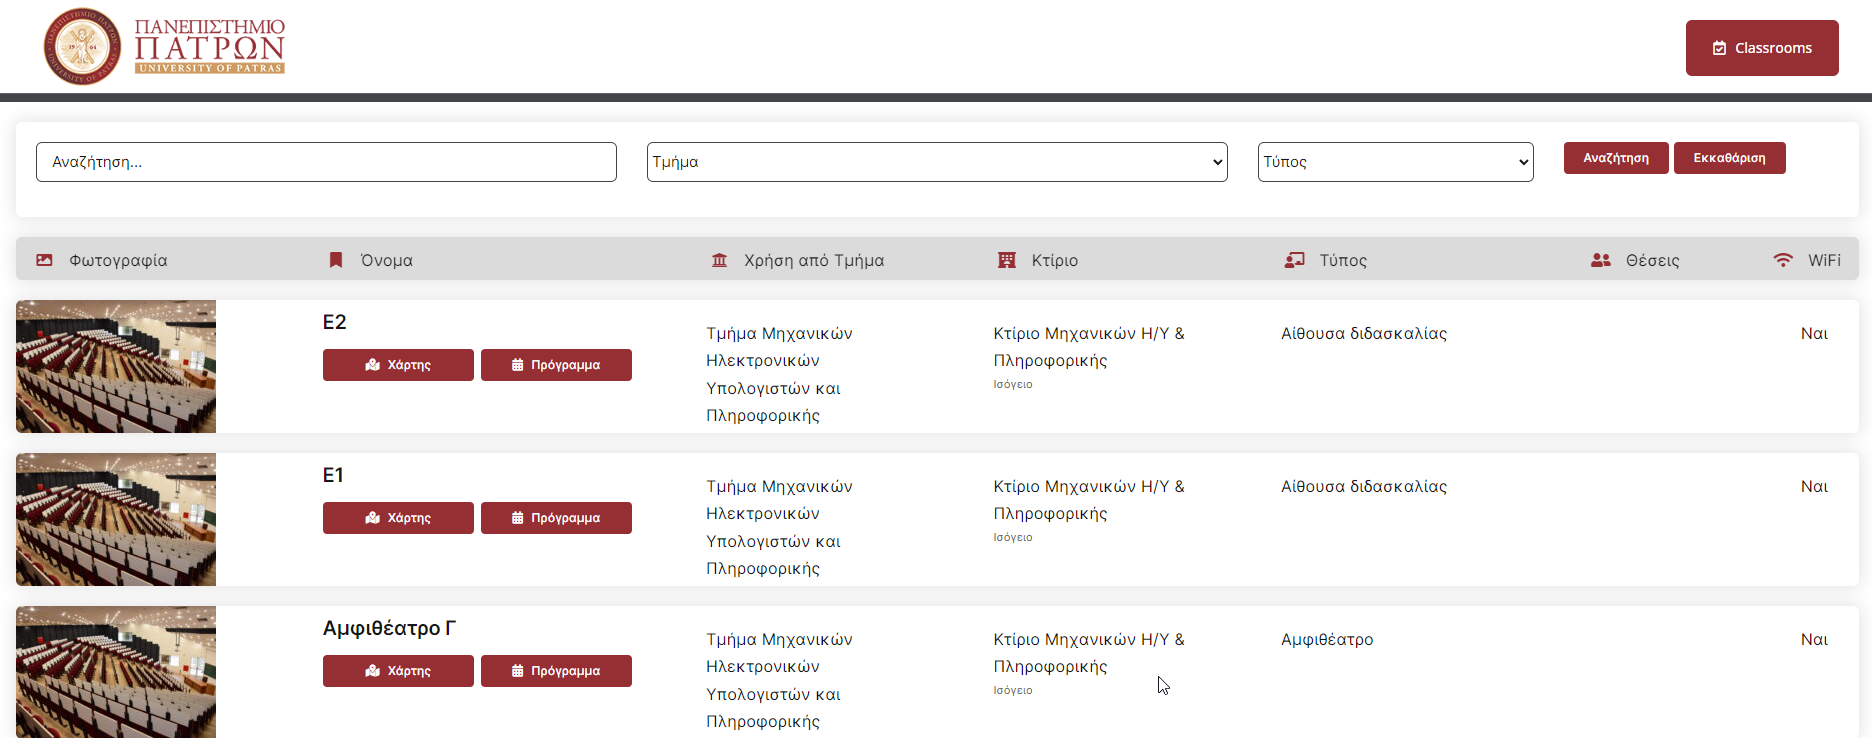The height and width of the screenshot is (738, 1872).
Task: Open the Τμήμα department dropdown
Action: 936,162
